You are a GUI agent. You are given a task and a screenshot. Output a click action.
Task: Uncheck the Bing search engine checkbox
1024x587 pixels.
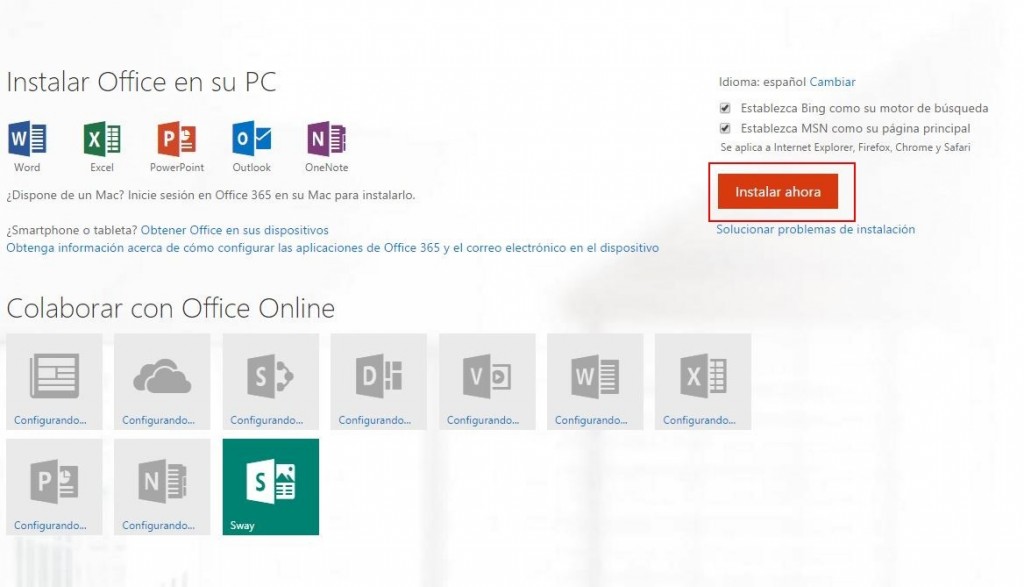coord(725,108)
